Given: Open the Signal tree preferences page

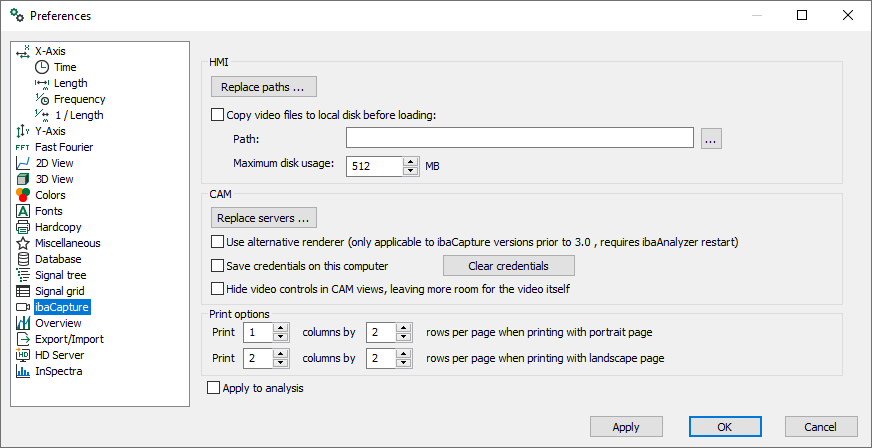Looking at the screenshot, I should pyautogui.click(x=61, y=275).
